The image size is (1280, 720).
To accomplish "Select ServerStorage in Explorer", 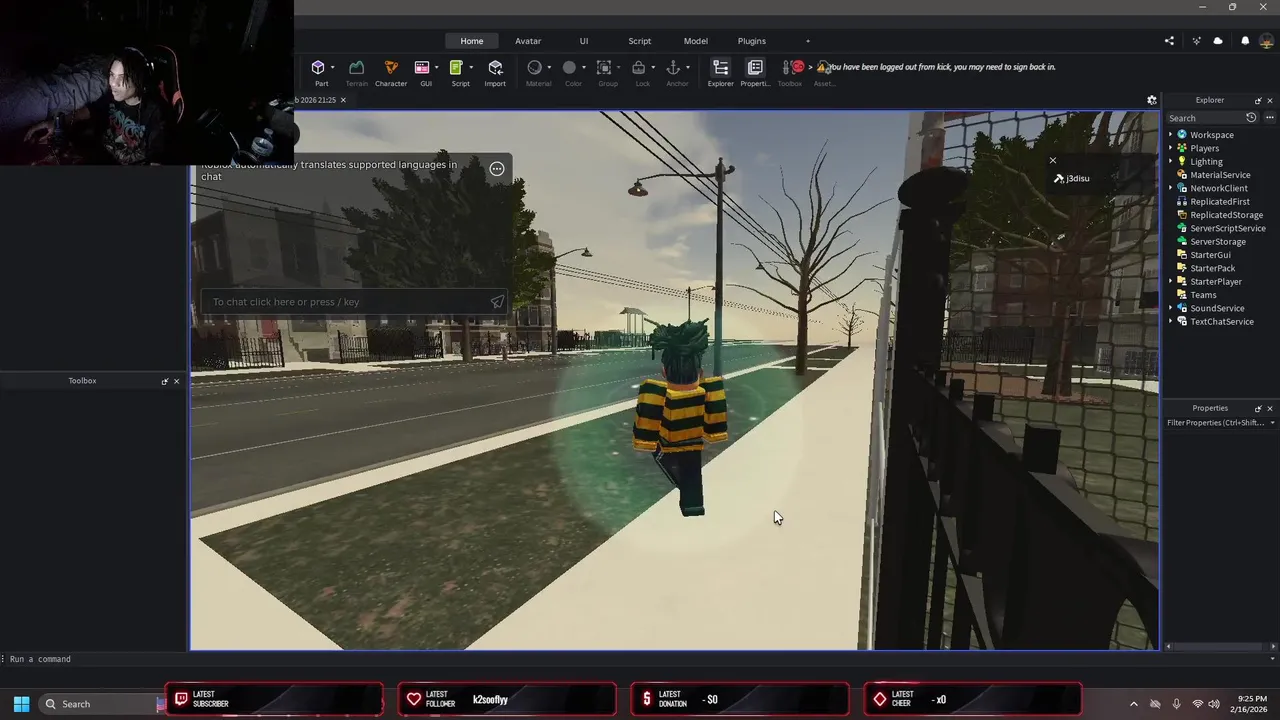I will [1217, 241].
